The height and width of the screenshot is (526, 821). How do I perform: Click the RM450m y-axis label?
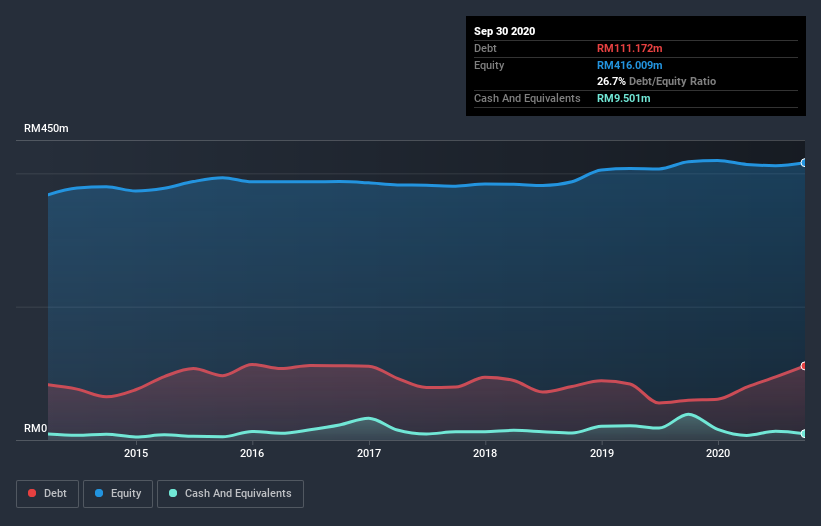[46, 128]
